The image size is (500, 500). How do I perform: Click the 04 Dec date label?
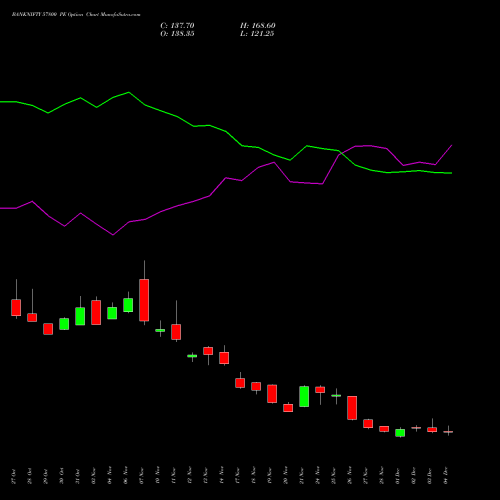click(446, 476)
